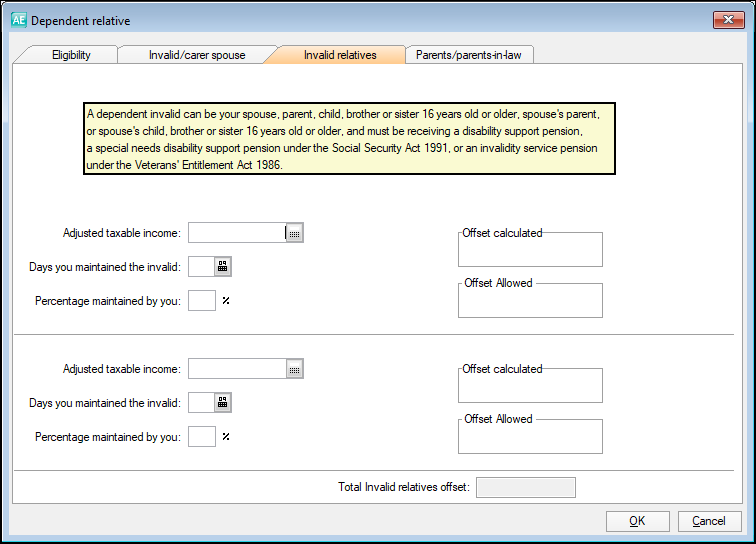Click the second Days you maintained the invalid field
Screen dimensions: 756x544
click(201, 402)
